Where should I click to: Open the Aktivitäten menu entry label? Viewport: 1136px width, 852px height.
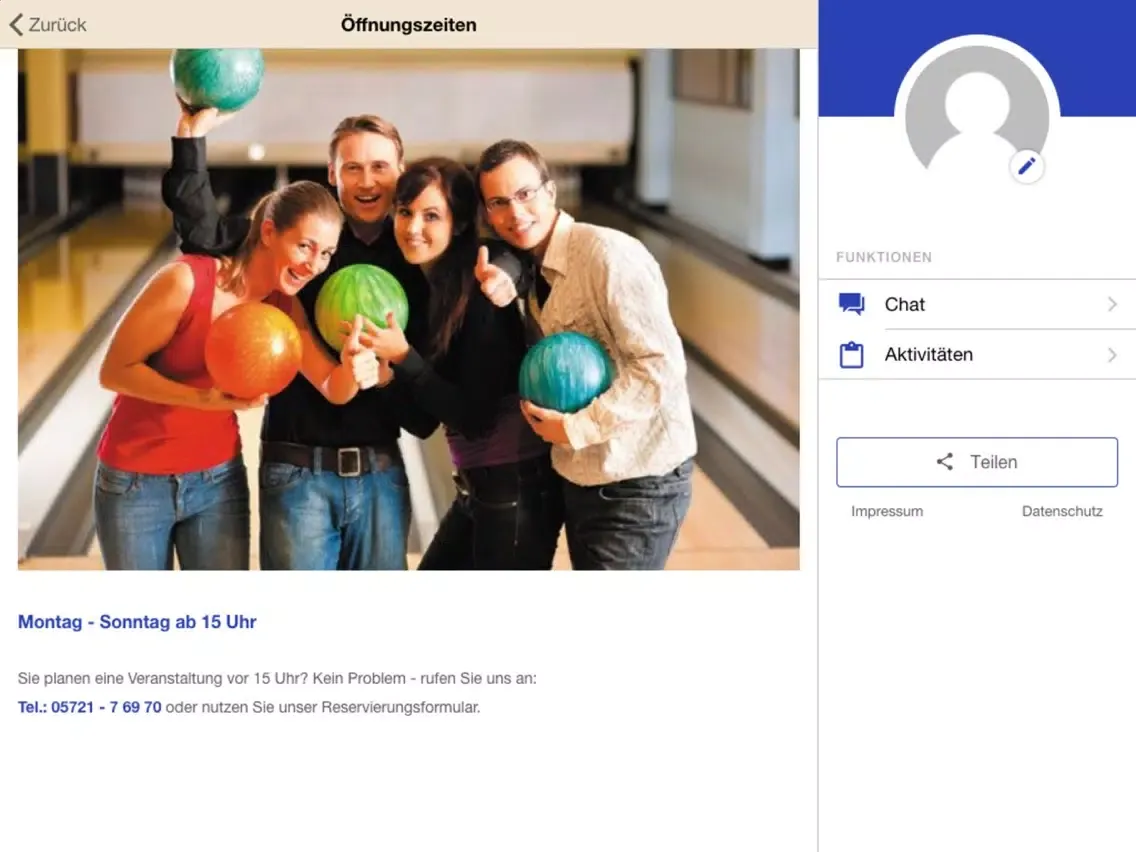point(928,355)
